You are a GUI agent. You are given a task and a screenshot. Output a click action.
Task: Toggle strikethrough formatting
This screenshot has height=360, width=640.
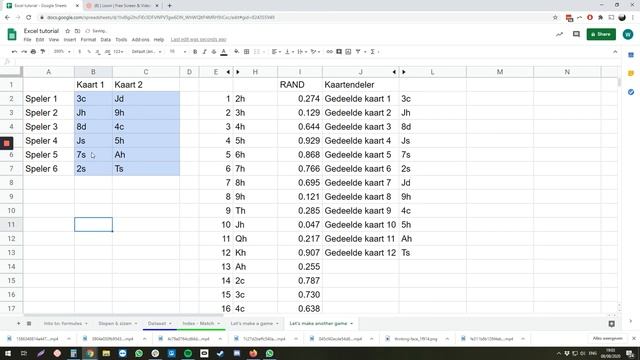(214, 52)
